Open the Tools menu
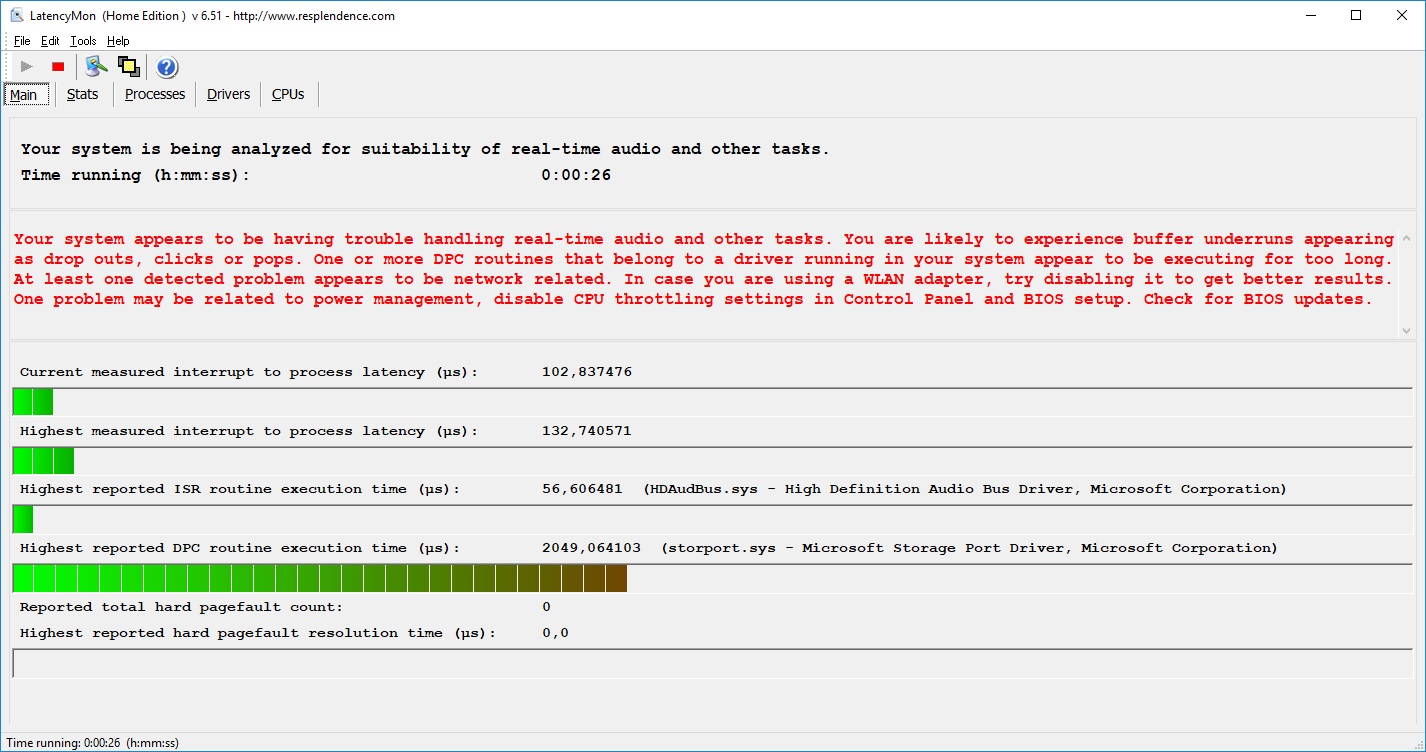This screenshot has height=752, width=1426. point(83,41)
